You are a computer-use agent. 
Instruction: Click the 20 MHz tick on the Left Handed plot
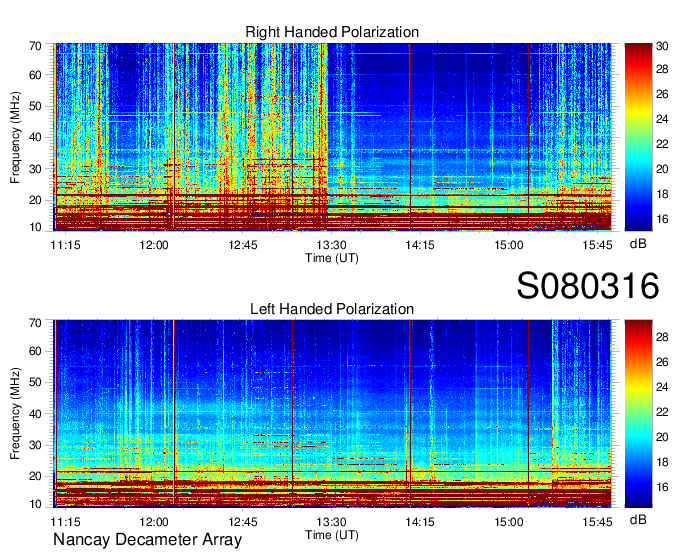point(35,476)
